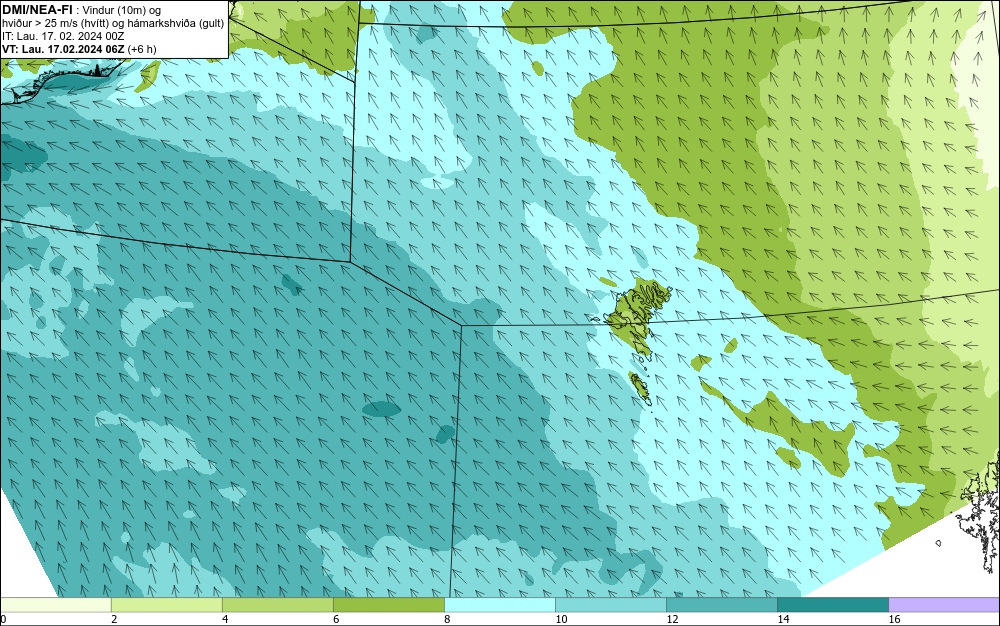The width and height of the screenshot is (1000, 626).
Task: Click the 12–14 m/s teal legend swatch
Action: (x=721, y=605)
